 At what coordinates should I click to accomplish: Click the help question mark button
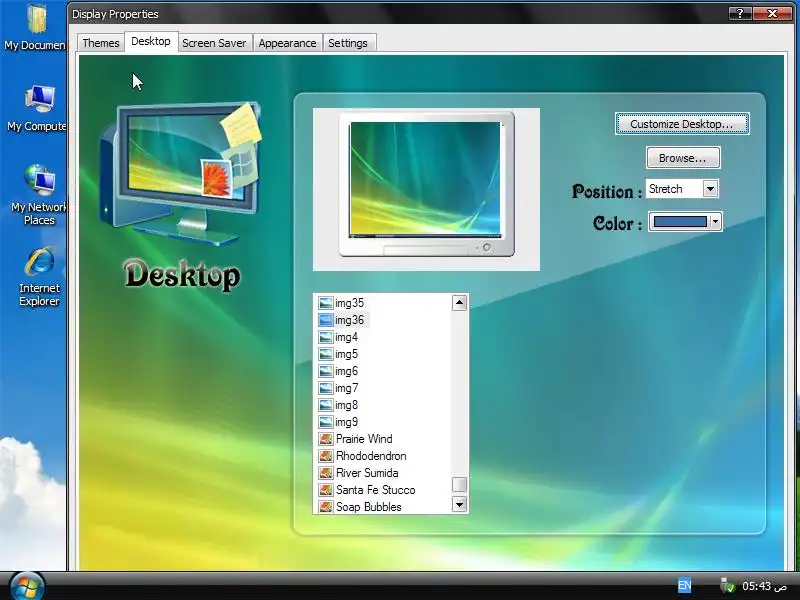pos(740,13)
